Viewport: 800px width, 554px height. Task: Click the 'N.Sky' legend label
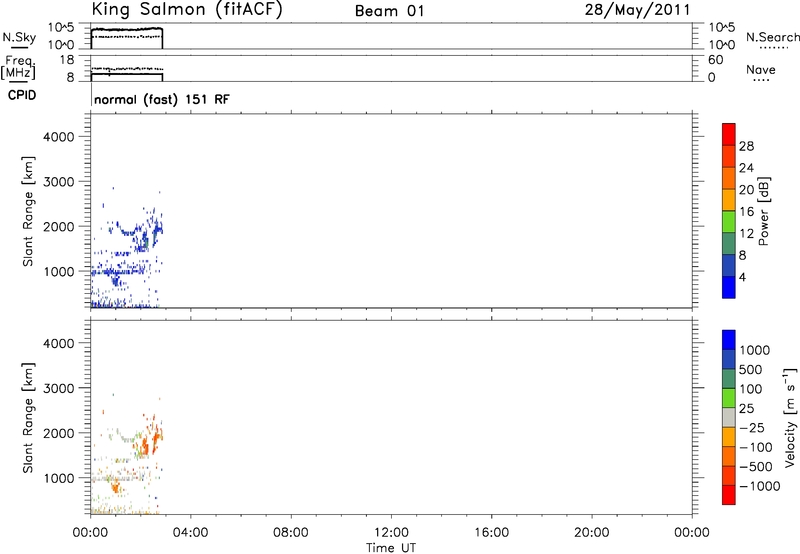pos(19,37)
